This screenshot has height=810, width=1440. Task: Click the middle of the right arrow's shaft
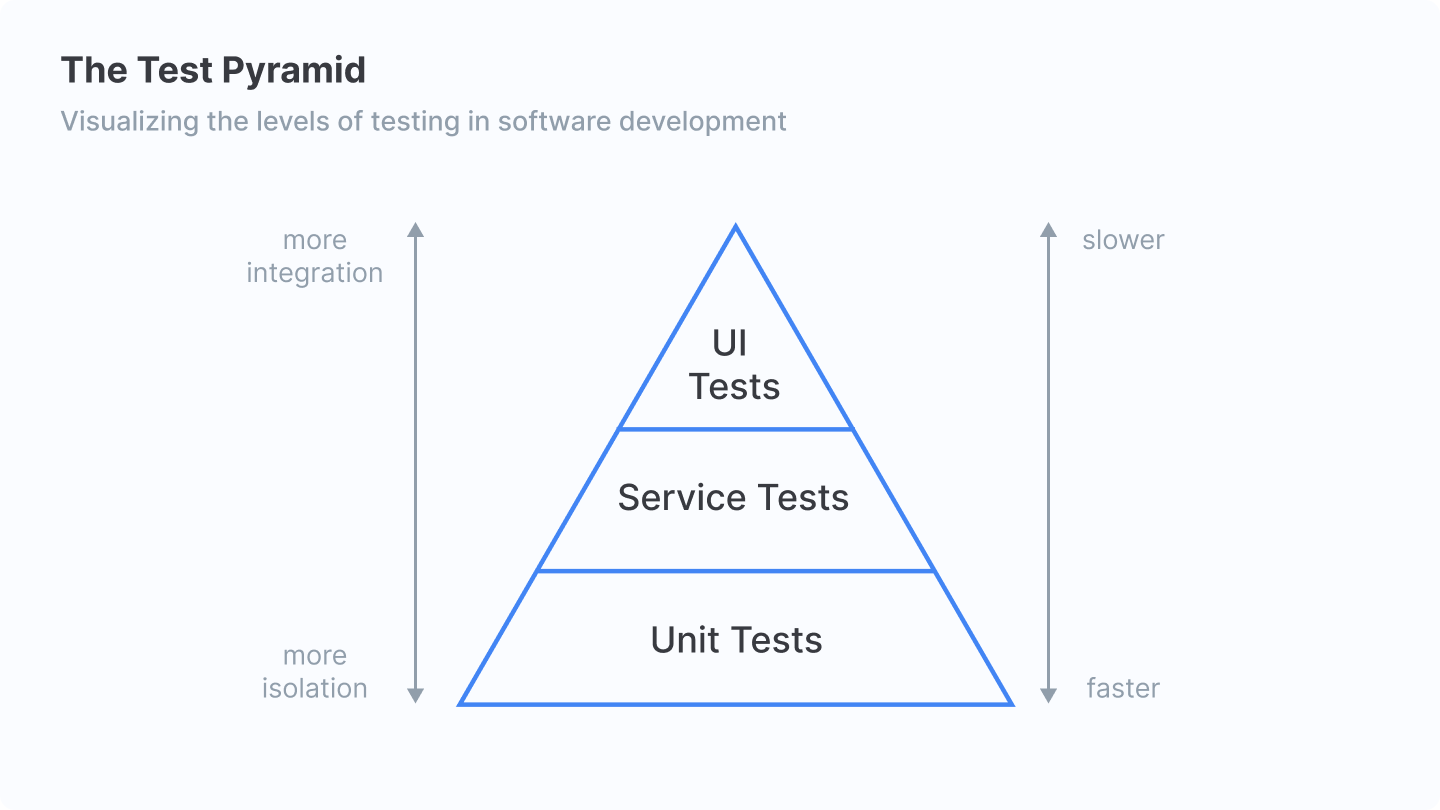point(1048,462)
